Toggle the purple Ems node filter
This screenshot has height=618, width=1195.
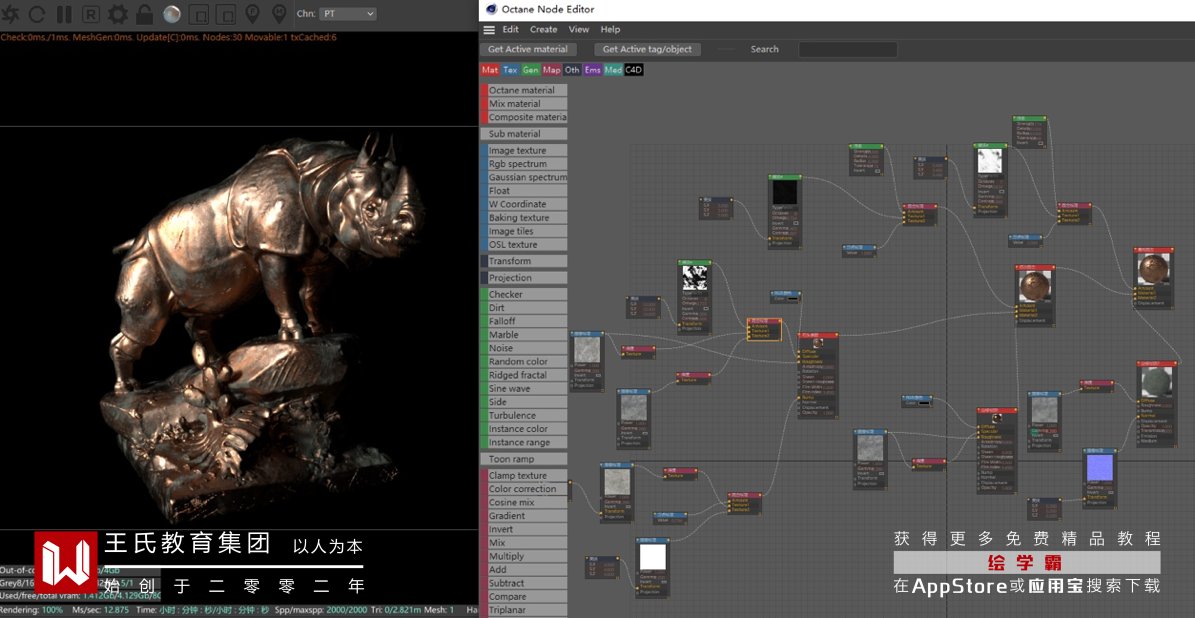(592, 70)
